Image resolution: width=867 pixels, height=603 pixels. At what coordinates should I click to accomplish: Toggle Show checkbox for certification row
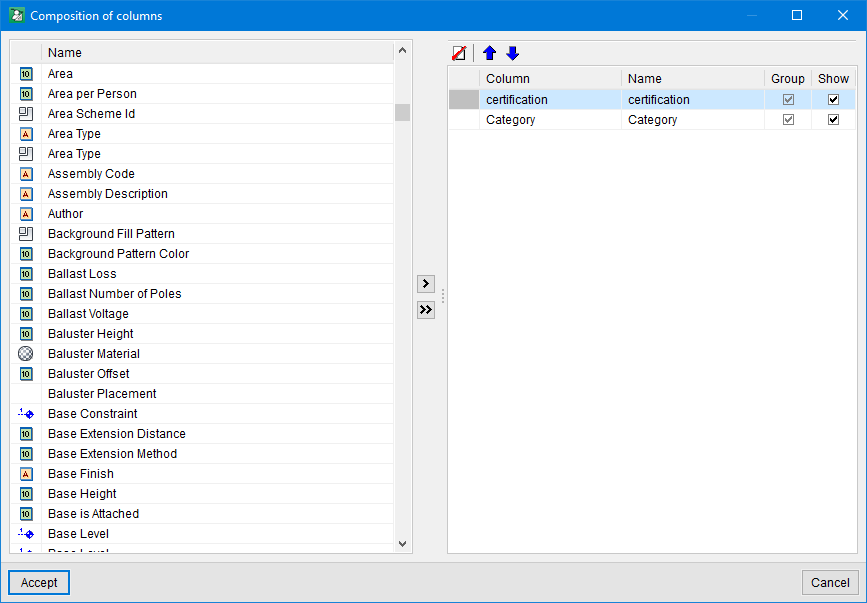coord(833,100)
